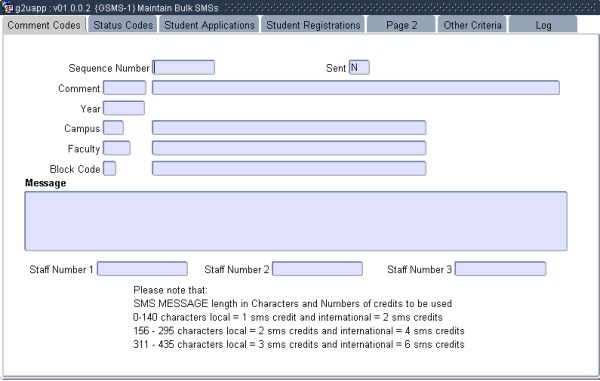
Task: Focus the Staff Number 1 field
Action: point(142,269)
